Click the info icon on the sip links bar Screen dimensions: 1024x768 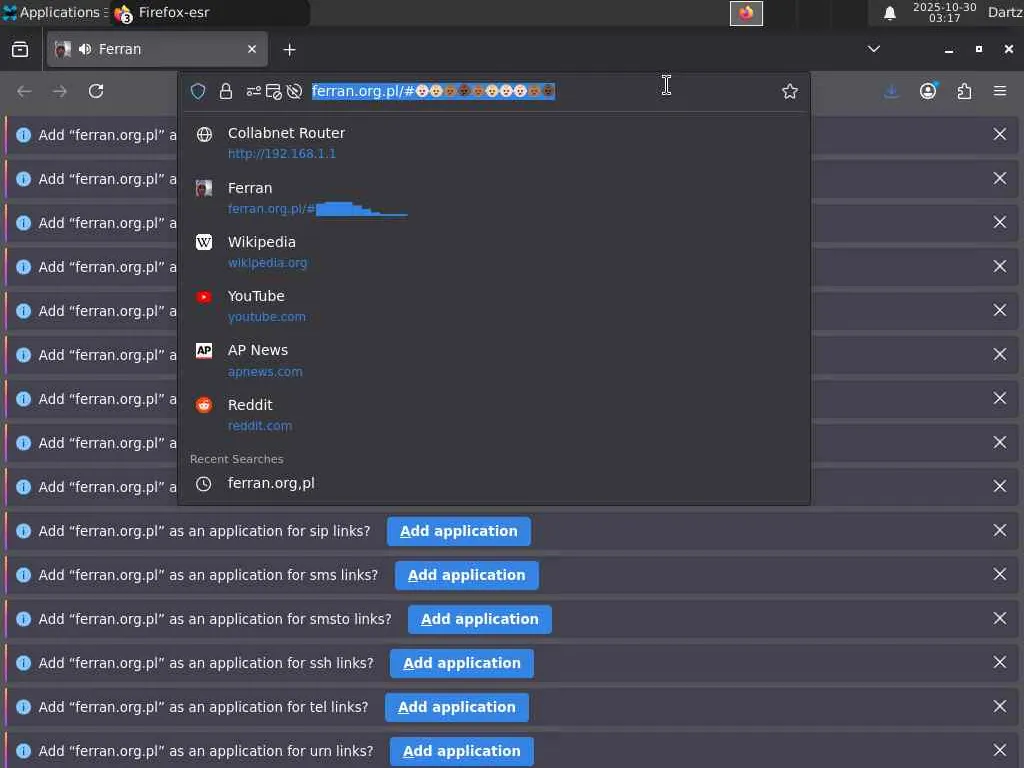pyautogui.click(x=24, y=531)
